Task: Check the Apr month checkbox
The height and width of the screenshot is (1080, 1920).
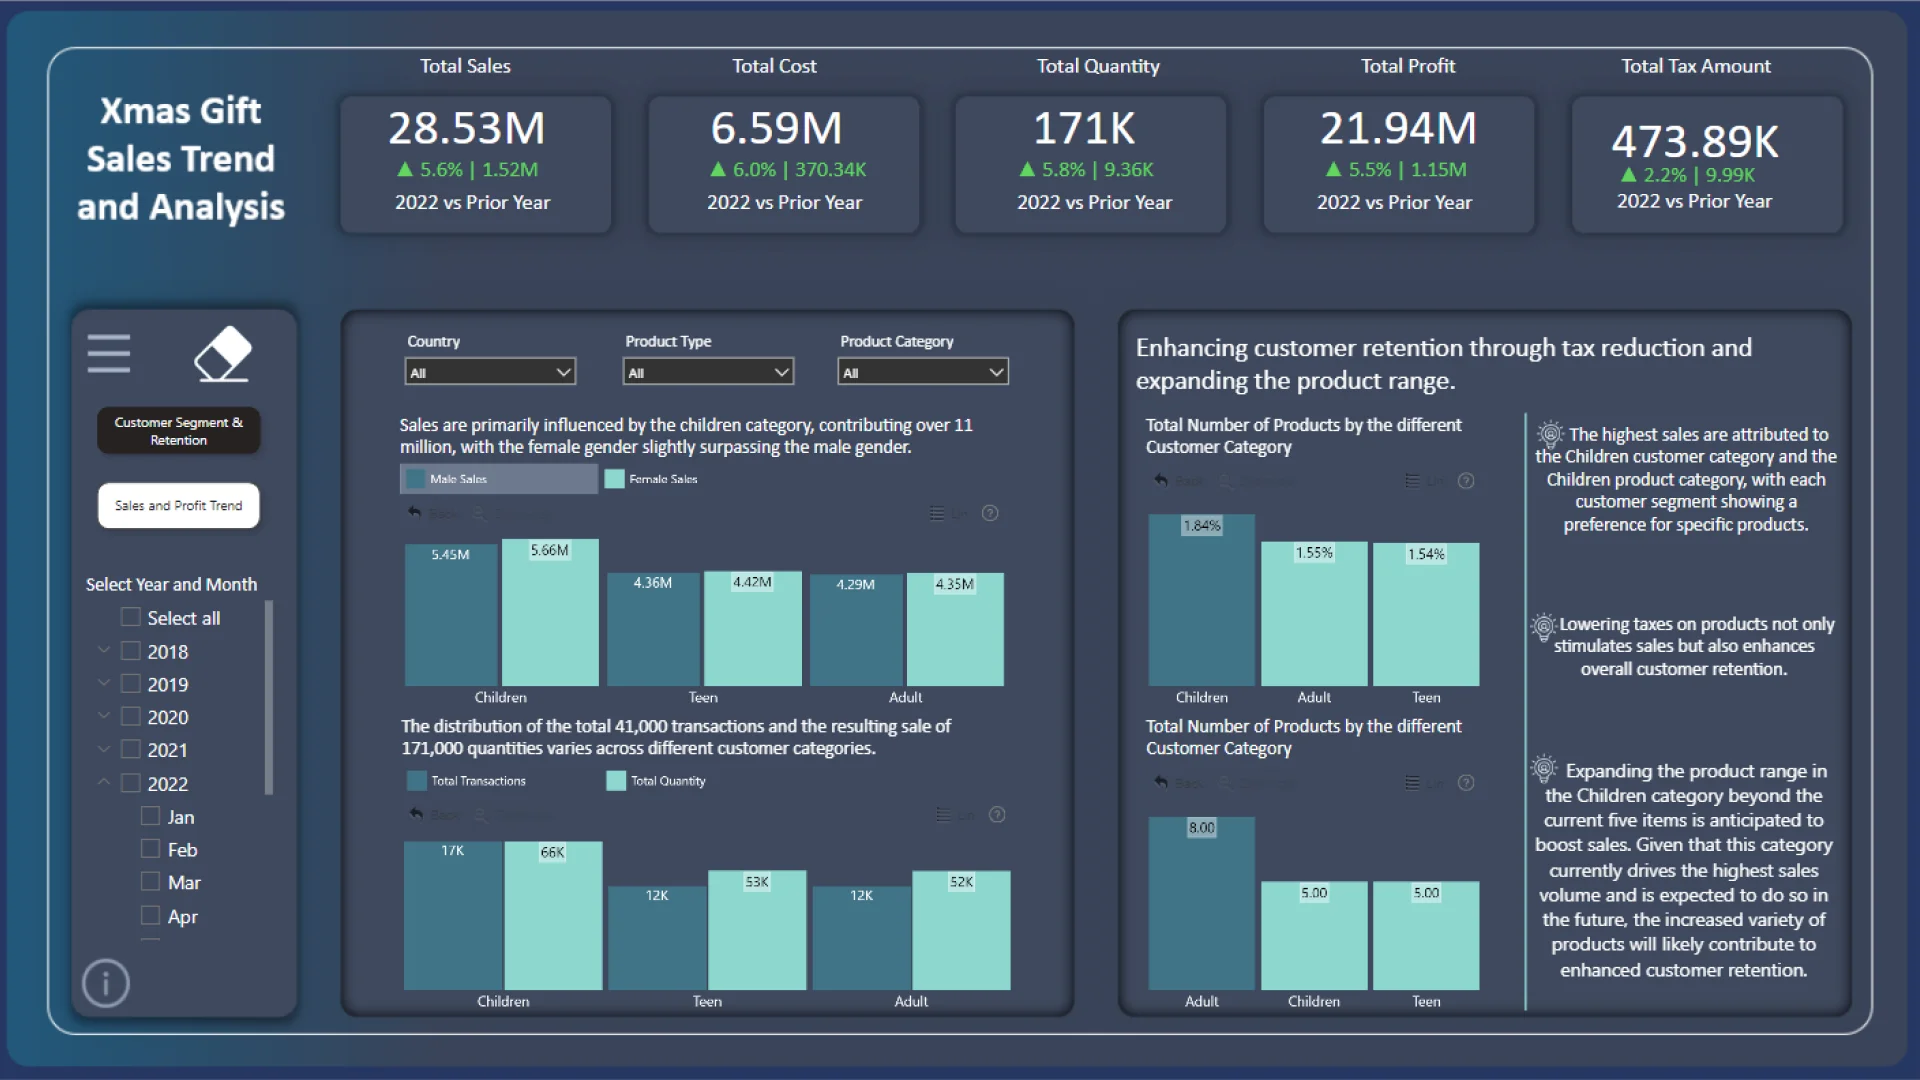Action: pos(150,916)
